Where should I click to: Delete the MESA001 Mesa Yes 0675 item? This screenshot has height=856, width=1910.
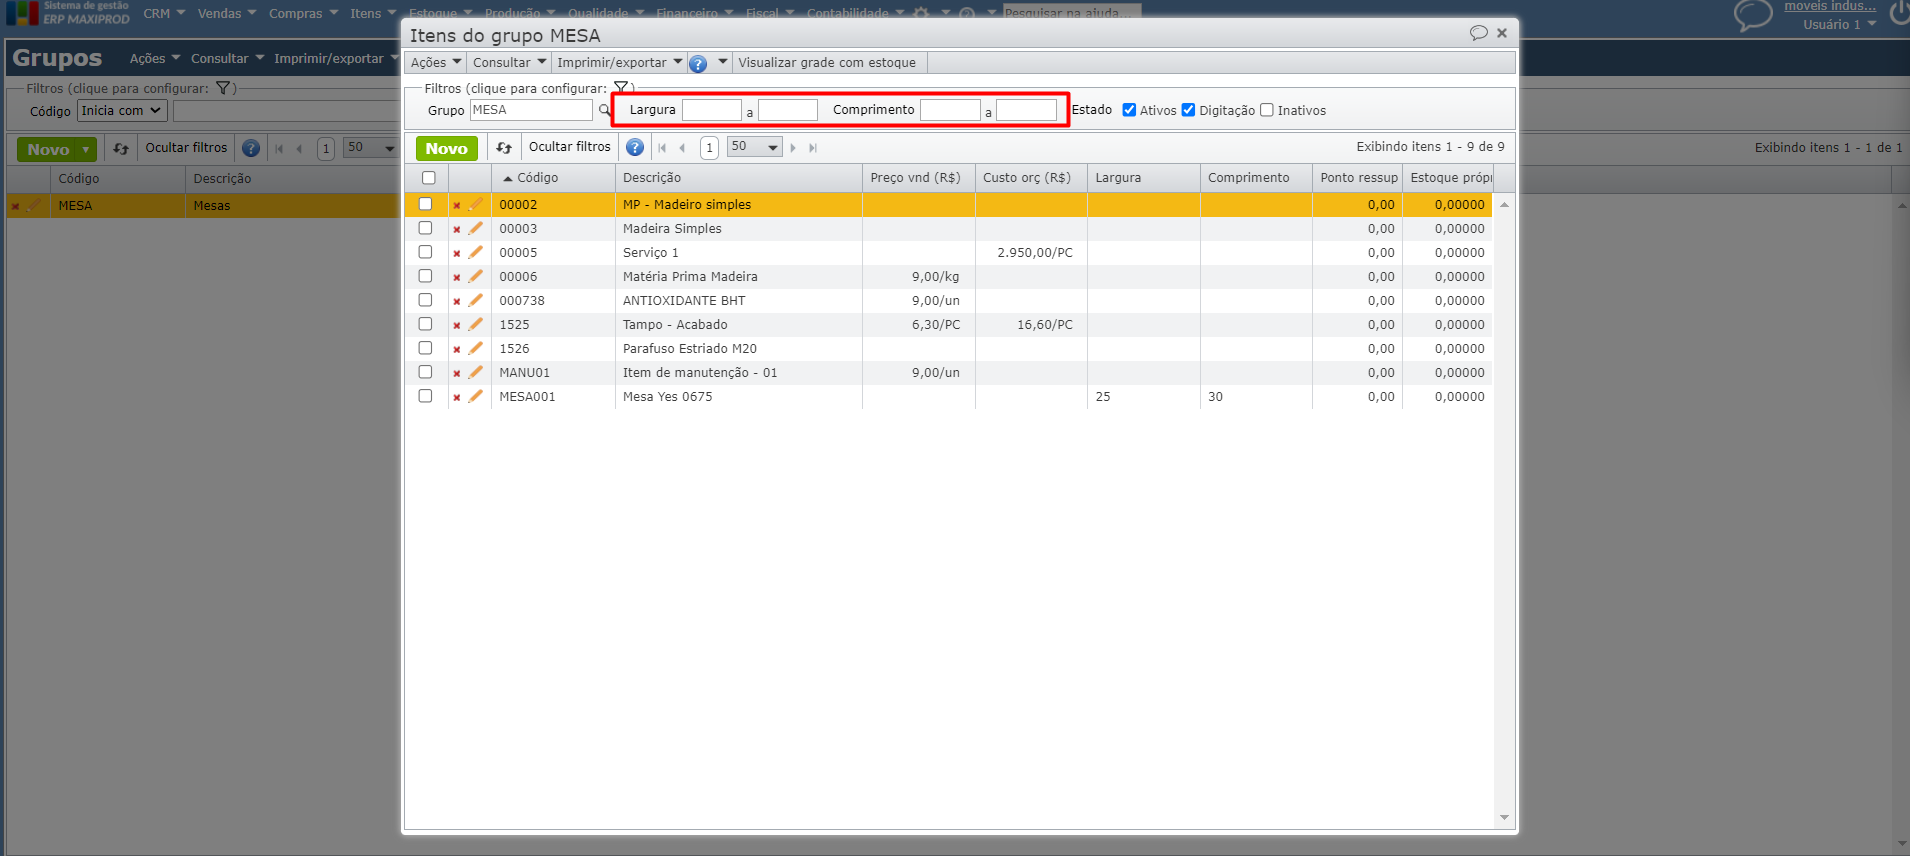click(x=457, y=397)
